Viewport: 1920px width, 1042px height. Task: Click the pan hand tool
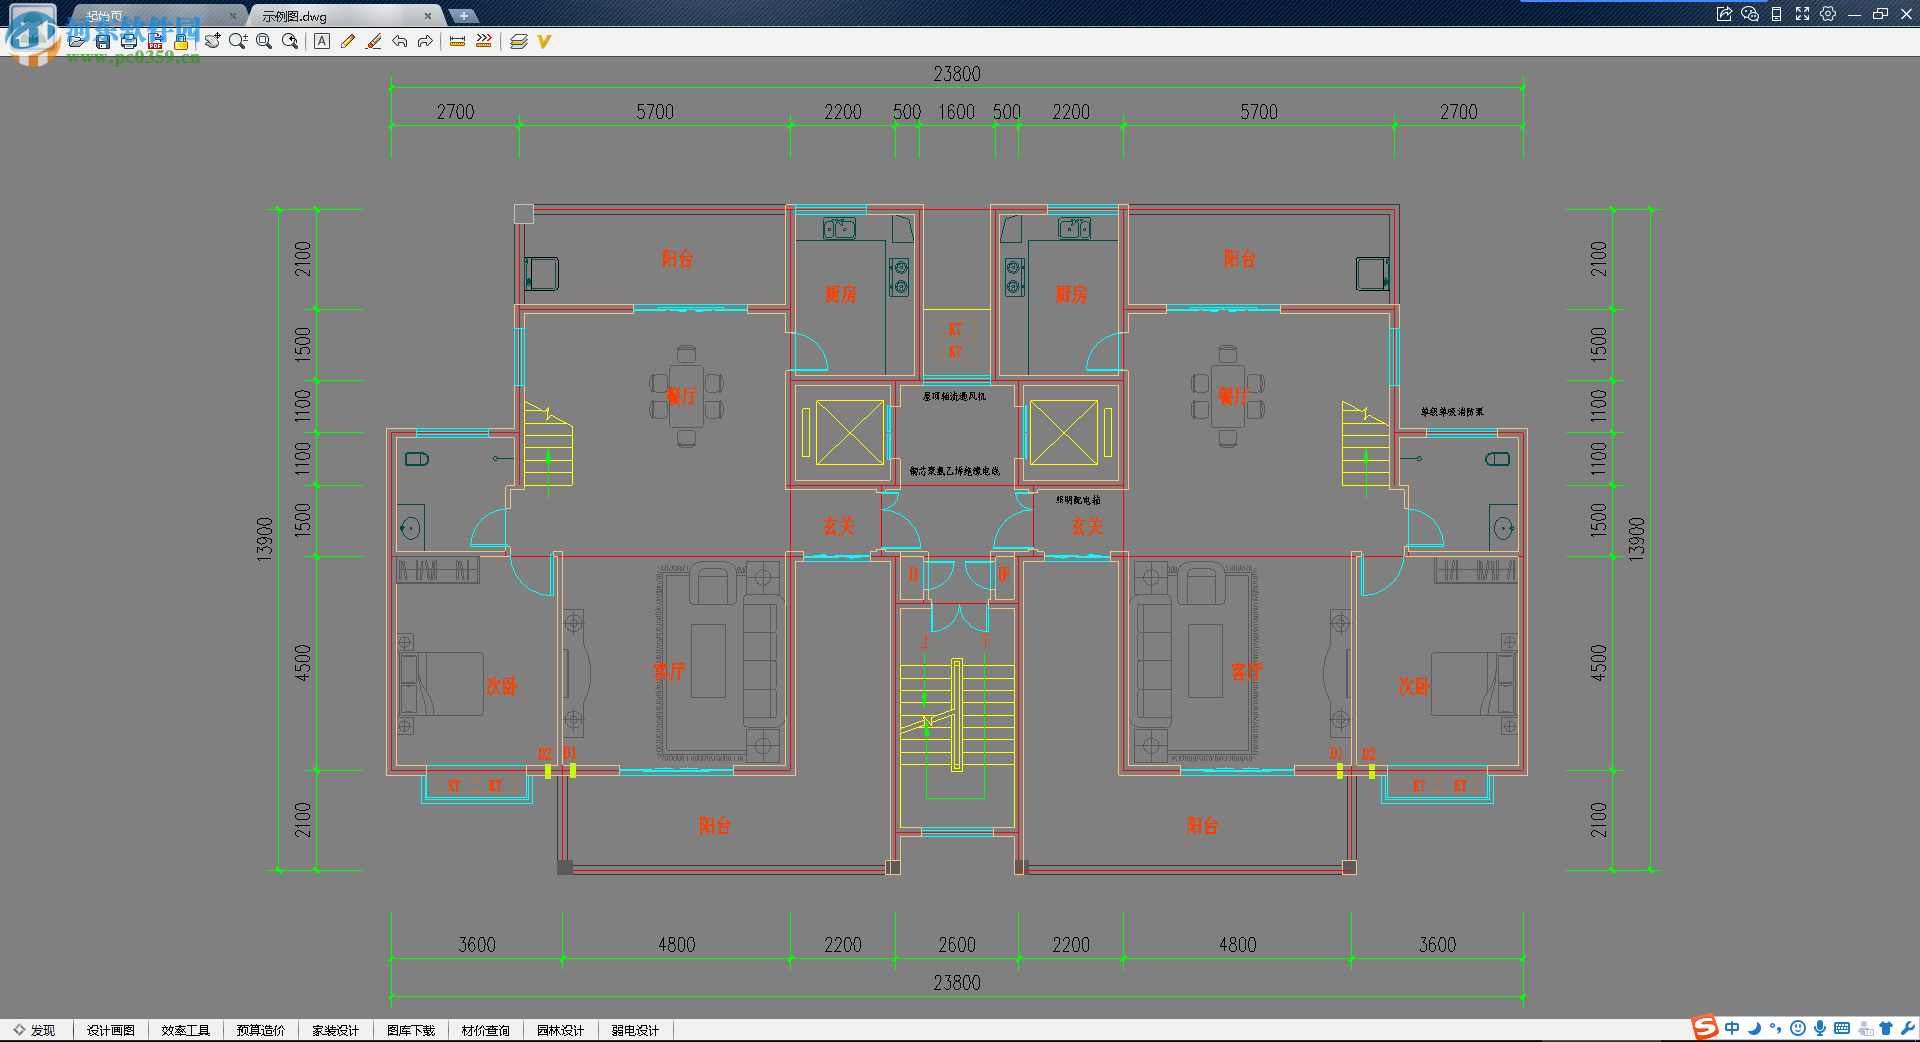(212, 42)
